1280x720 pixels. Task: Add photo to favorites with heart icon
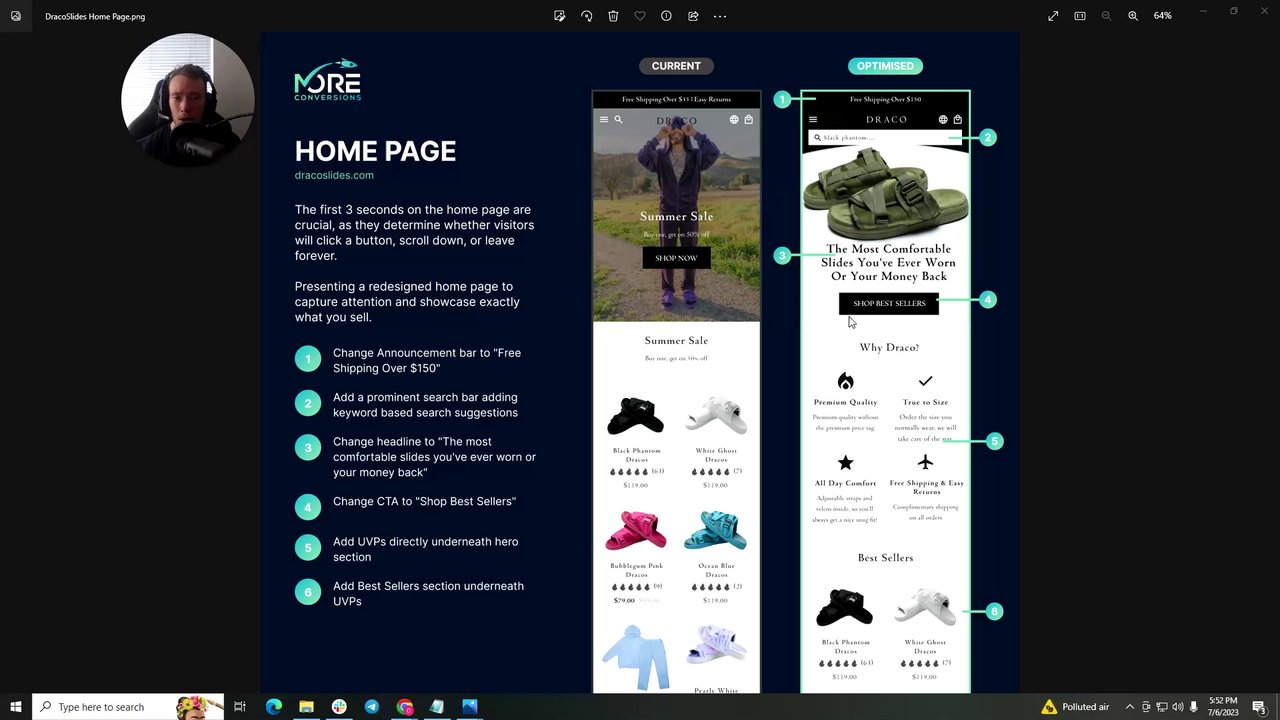[640, 16]
